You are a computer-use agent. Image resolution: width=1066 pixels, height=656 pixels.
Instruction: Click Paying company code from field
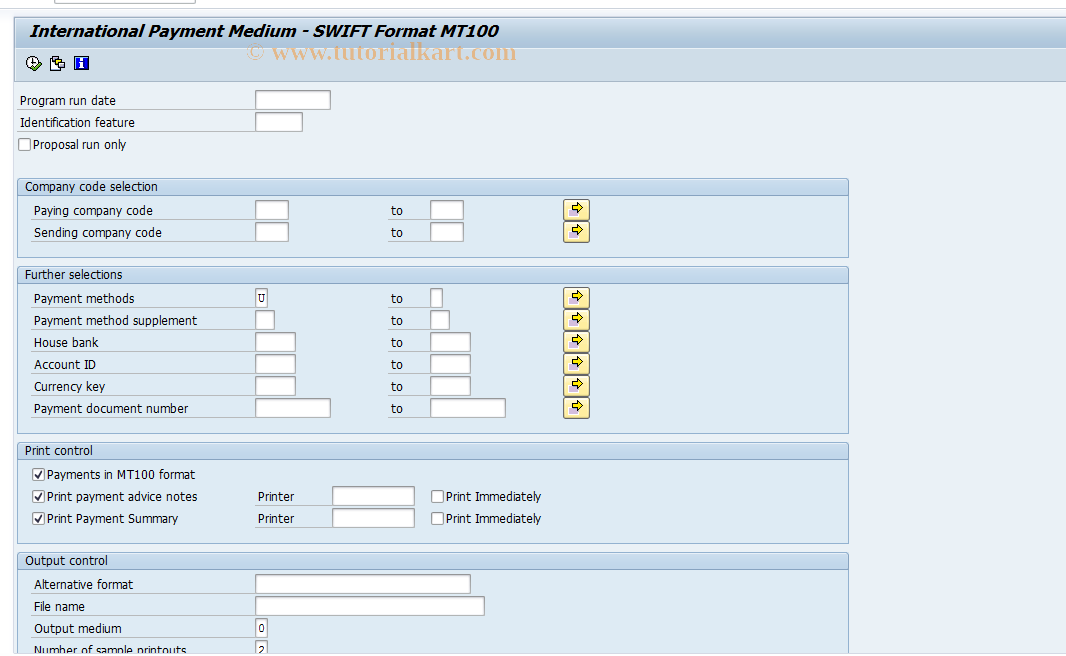[x=272, y=210]
